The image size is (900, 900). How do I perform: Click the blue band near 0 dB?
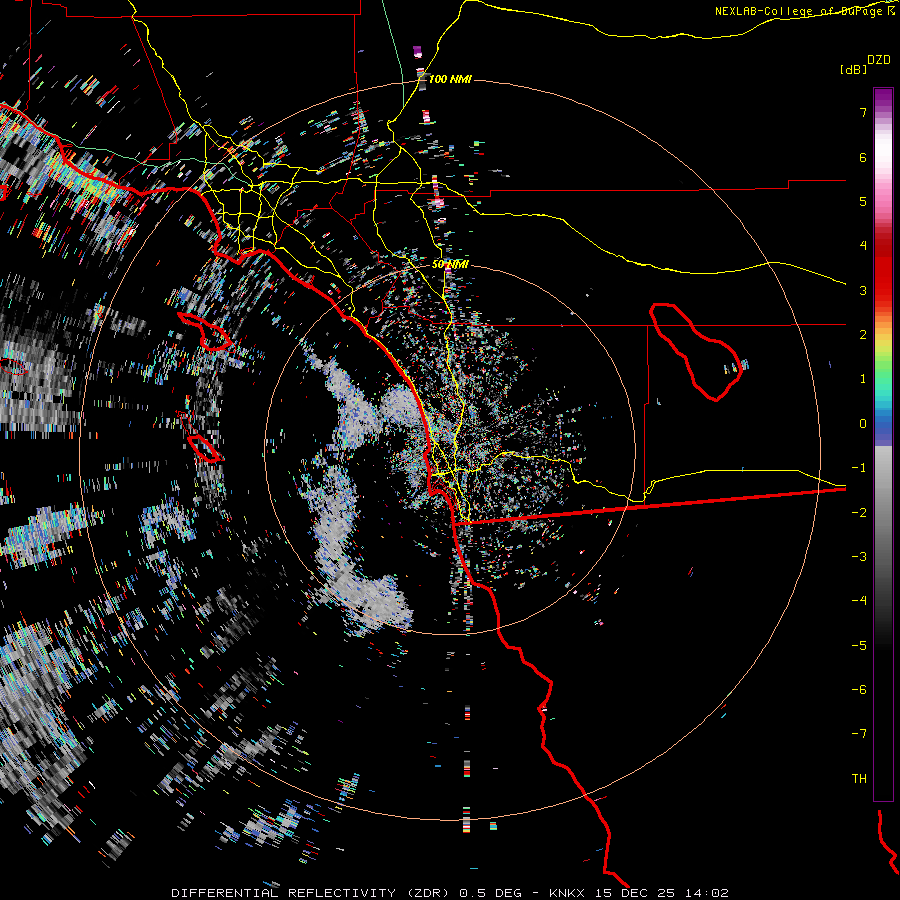883,428
